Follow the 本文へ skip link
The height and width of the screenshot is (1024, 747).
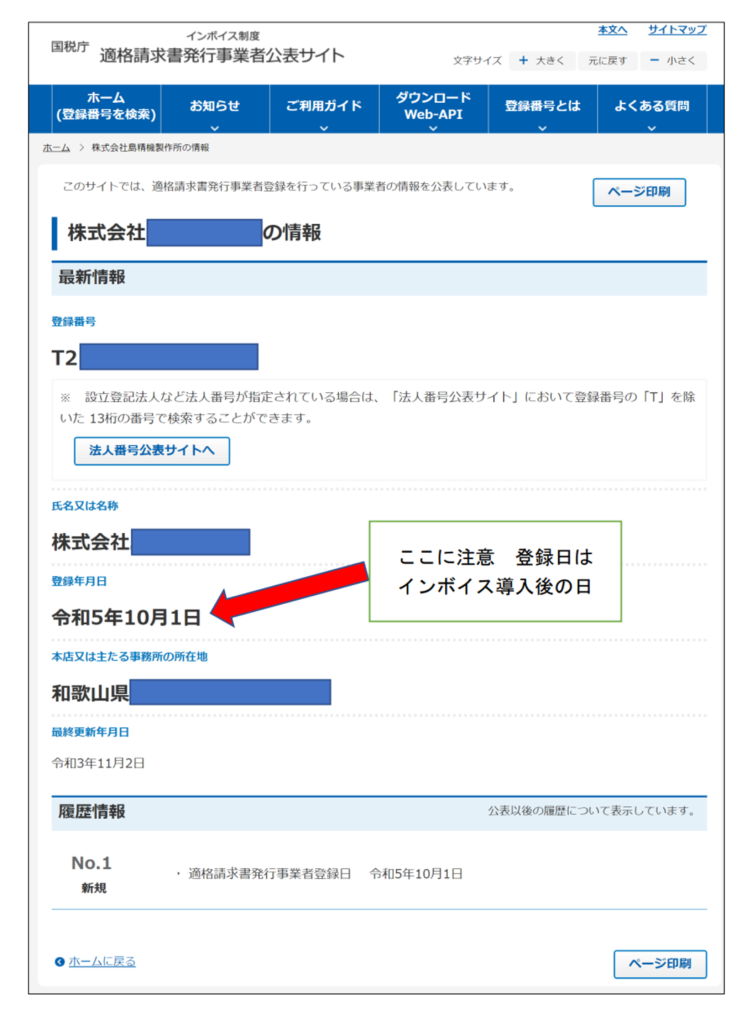point(612,30)
